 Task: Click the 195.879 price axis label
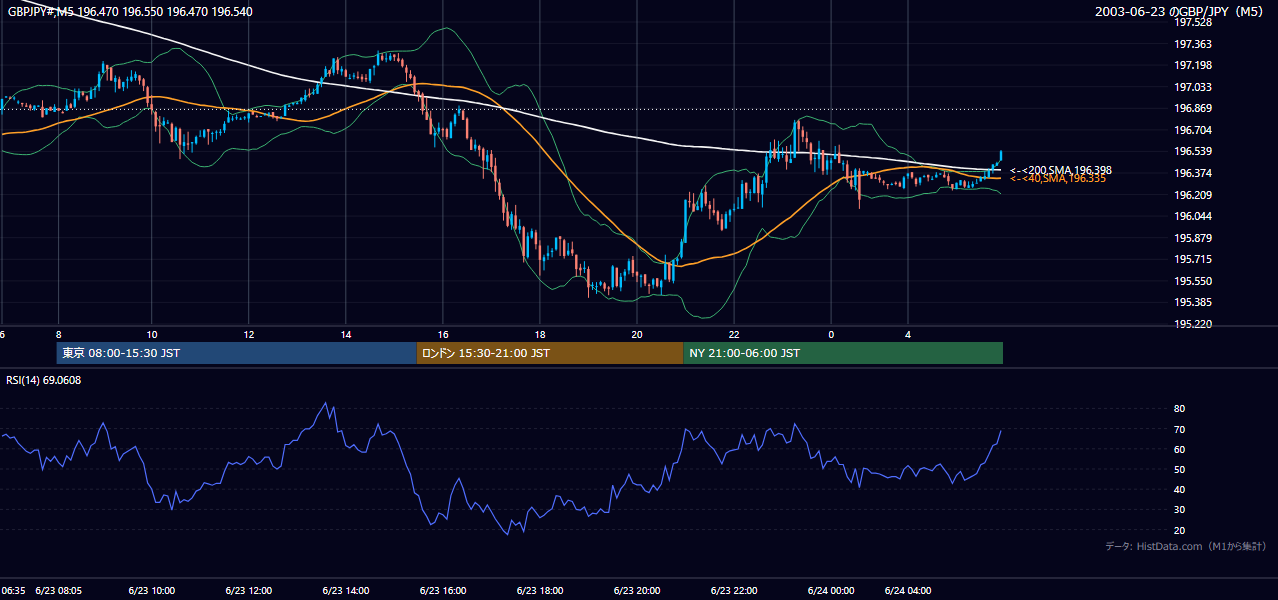tap(1195, 238)
